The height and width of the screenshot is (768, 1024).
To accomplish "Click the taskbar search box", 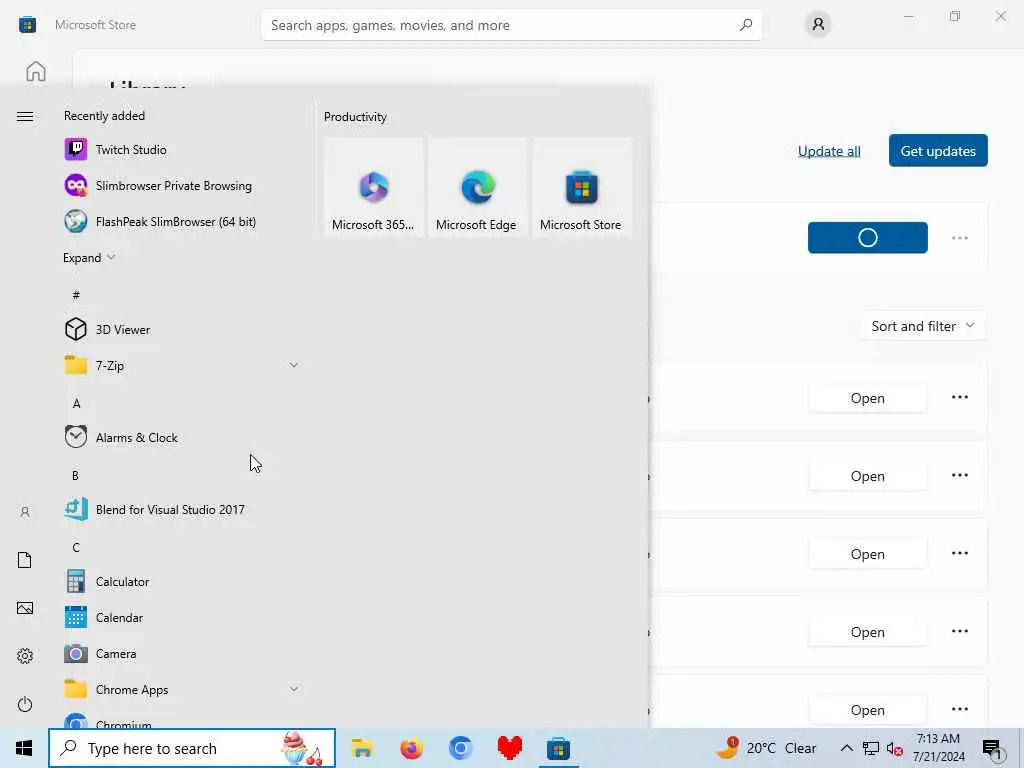I will 192,748.
